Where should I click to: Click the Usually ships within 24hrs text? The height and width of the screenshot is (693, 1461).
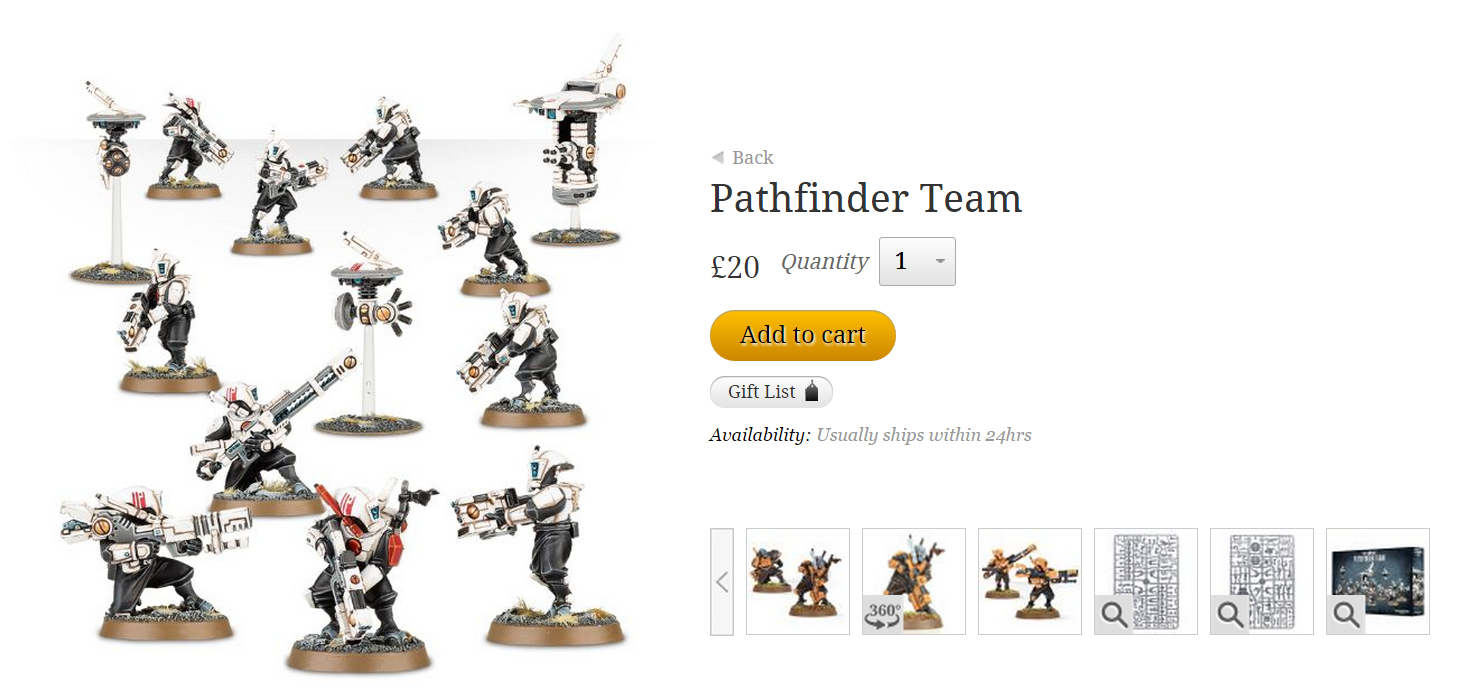[x=924, y=435]
